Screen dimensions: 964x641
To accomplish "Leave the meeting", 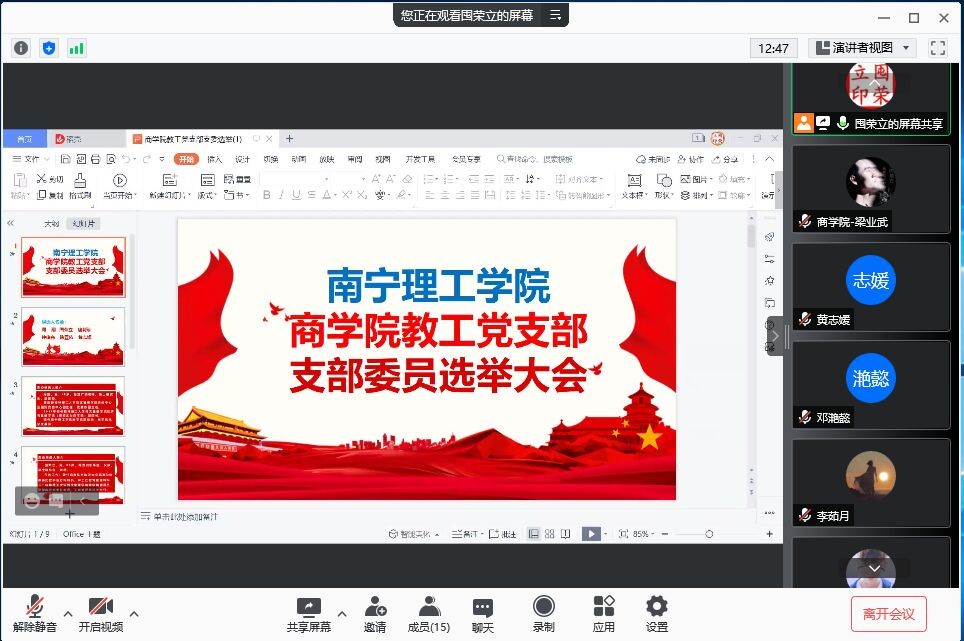I will coord(888,614).
